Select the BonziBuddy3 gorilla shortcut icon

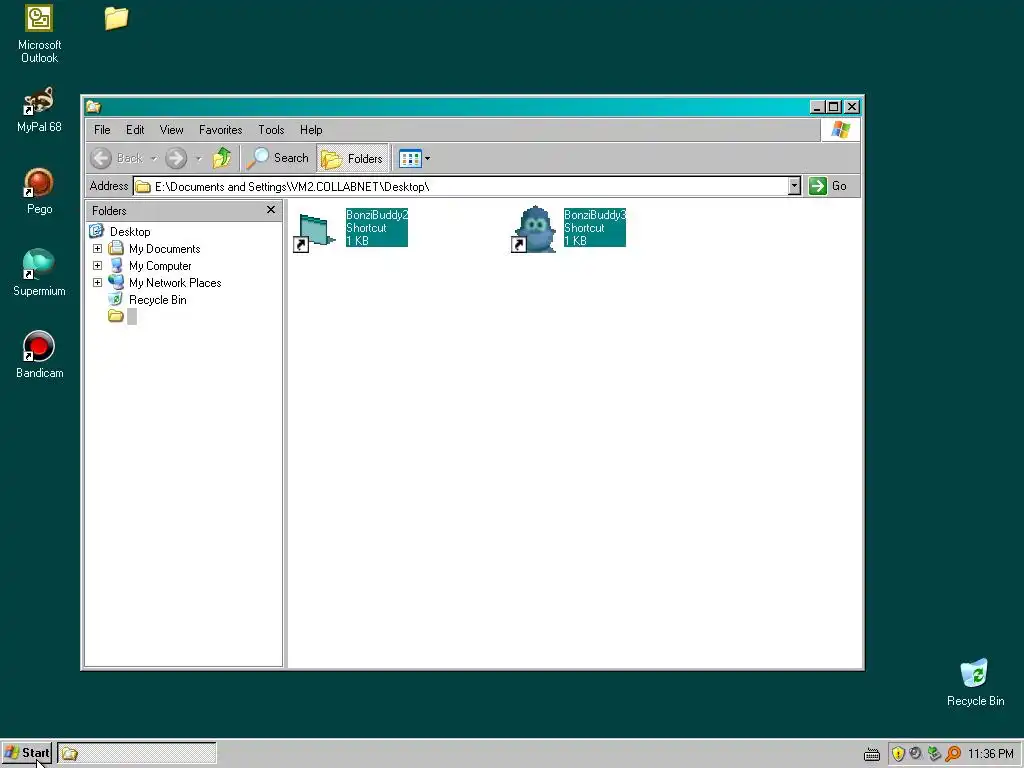(x=534, y=229)
